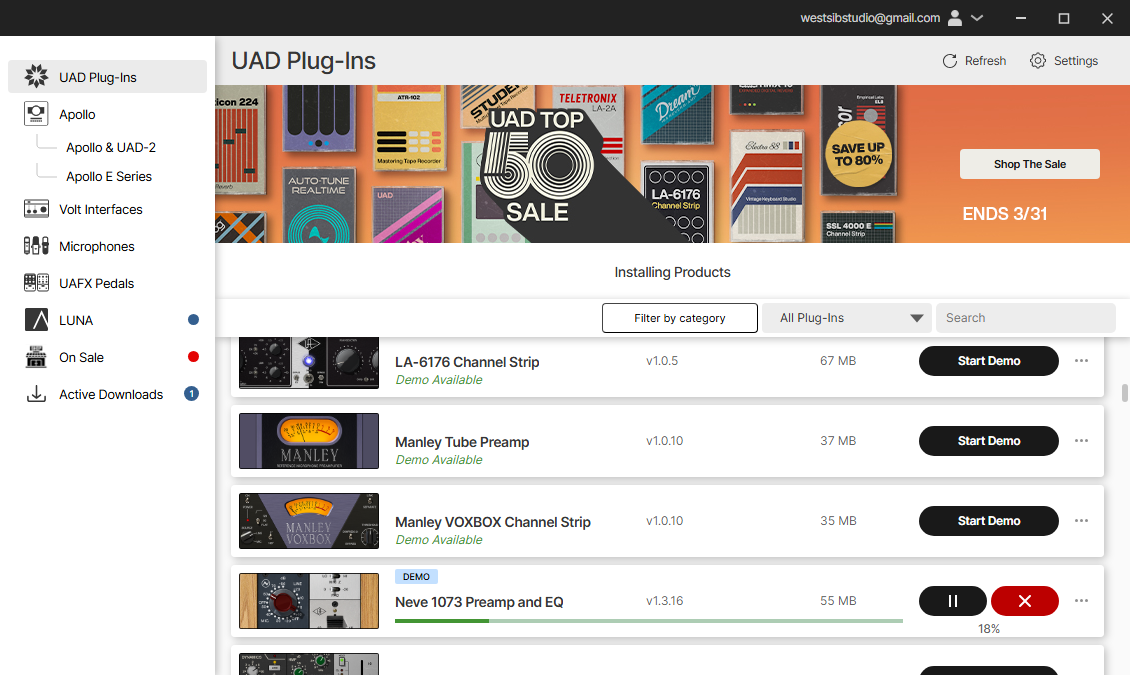Image resolution: width=1130 pixels, height=675 pixels.
Task: Open the UAFX Pedals icon
Action: pyautogui.click(x=36, y=282)
